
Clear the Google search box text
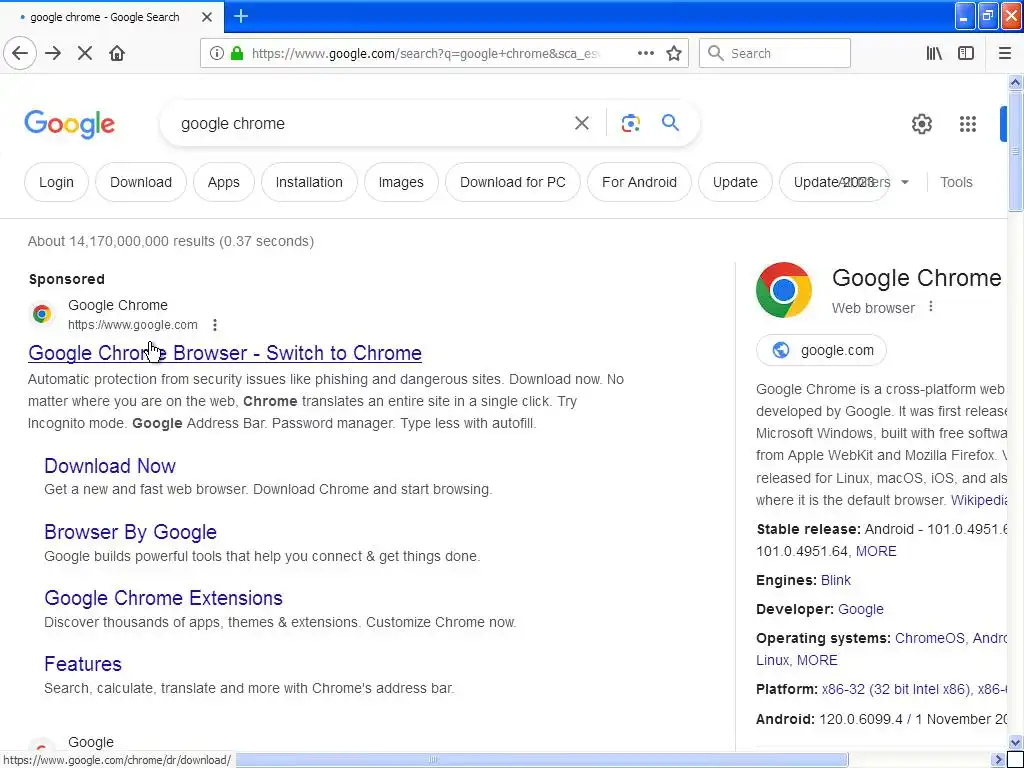tap(581, 123)
